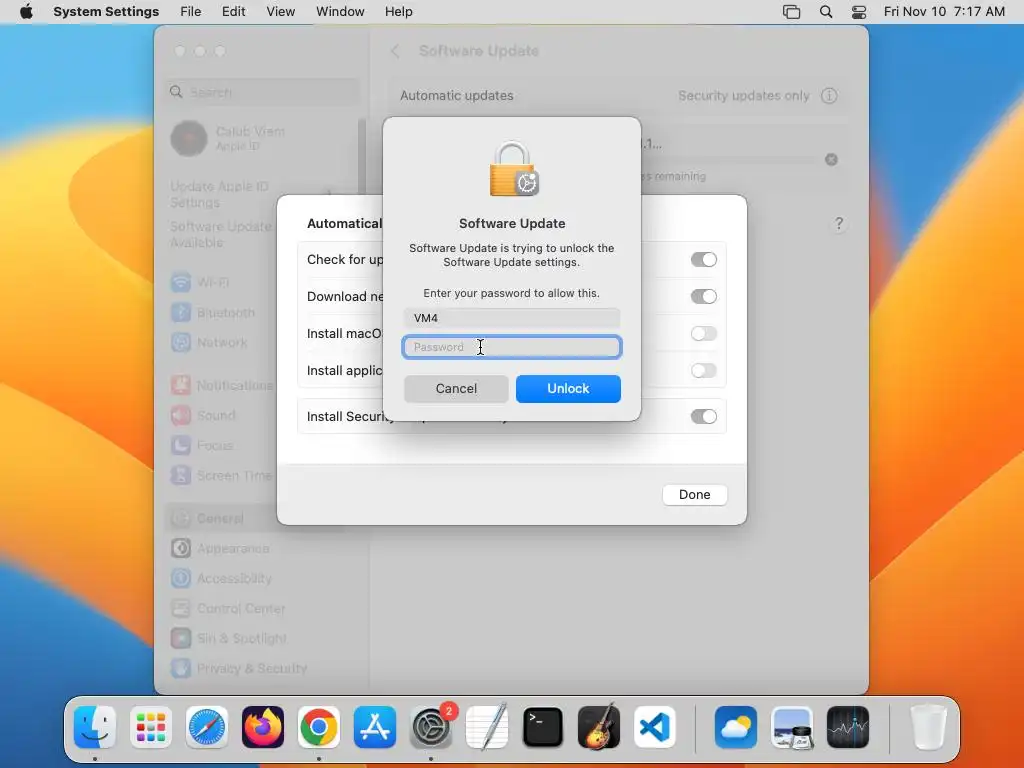This screenshot has width=1024, height=768.
Task: Enable Install macOS updates switch
Action: [703, 334]
